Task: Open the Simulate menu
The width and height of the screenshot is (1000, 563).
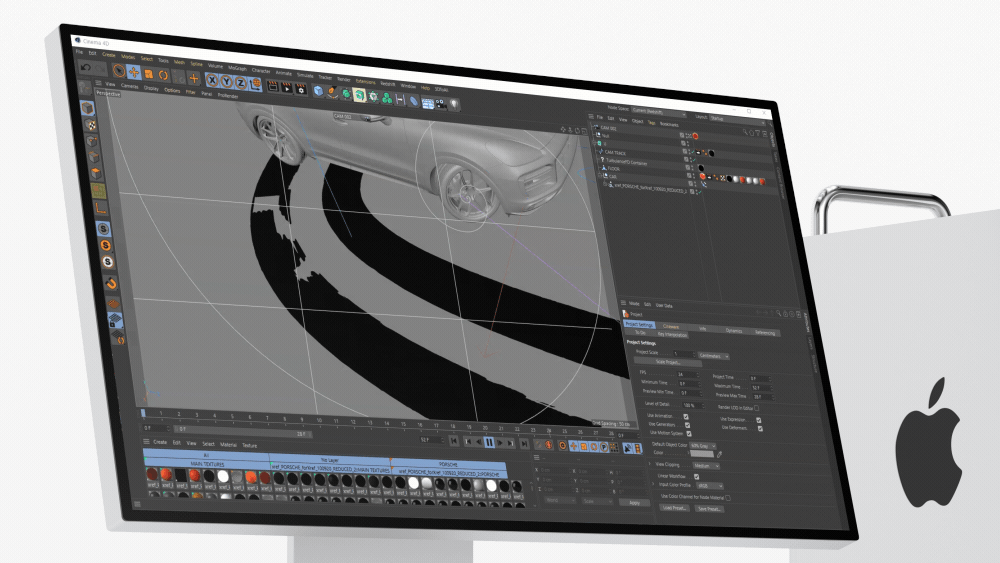Action: point(305,75)
